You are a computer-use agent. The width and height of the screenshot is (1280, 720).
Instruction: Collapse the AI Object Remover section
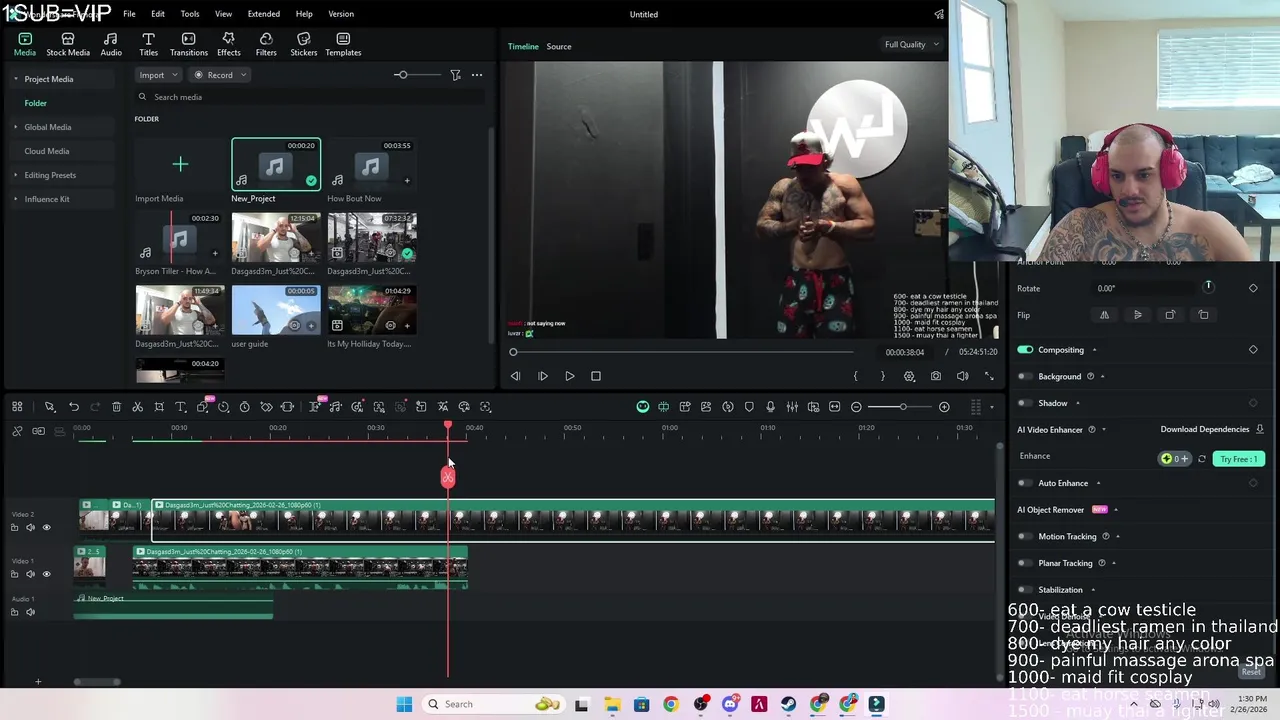tap(1116, 510)
